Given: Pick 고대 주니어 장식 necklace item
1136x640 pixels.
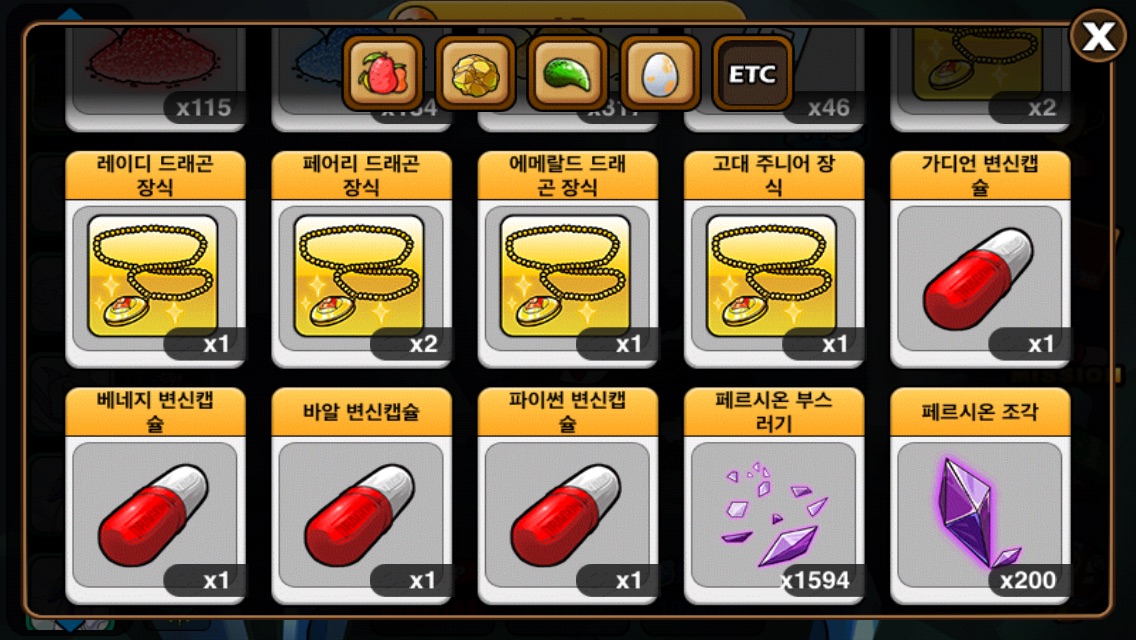Looking at the screenshot, I should point(774,259).
